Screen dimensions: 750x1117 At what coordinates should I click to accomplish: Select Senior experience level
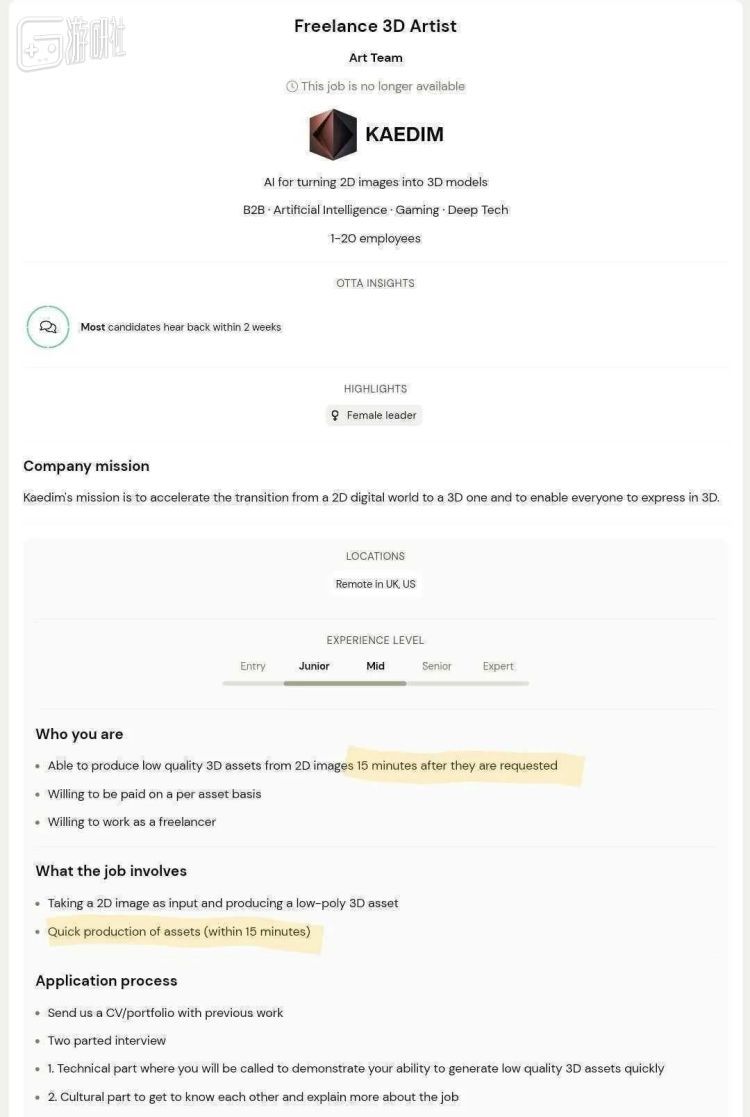point(437,666)
